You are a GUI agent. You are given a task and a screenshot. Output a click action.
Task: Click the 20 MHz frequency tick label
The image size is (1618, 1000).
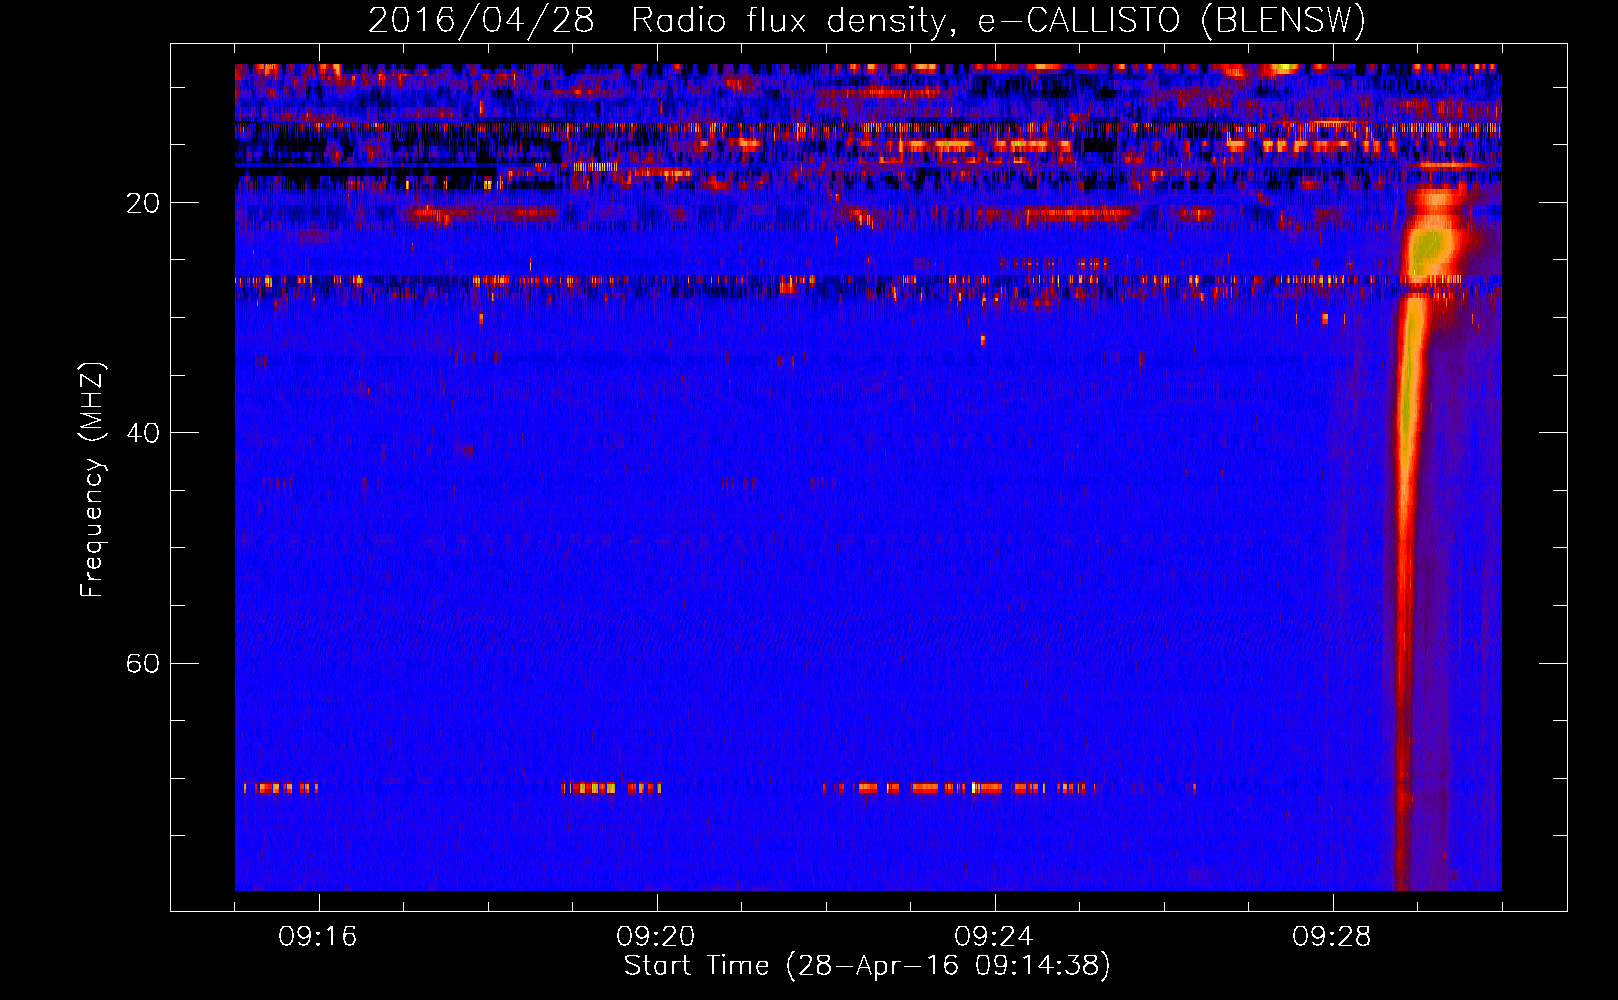click(143, 203)
